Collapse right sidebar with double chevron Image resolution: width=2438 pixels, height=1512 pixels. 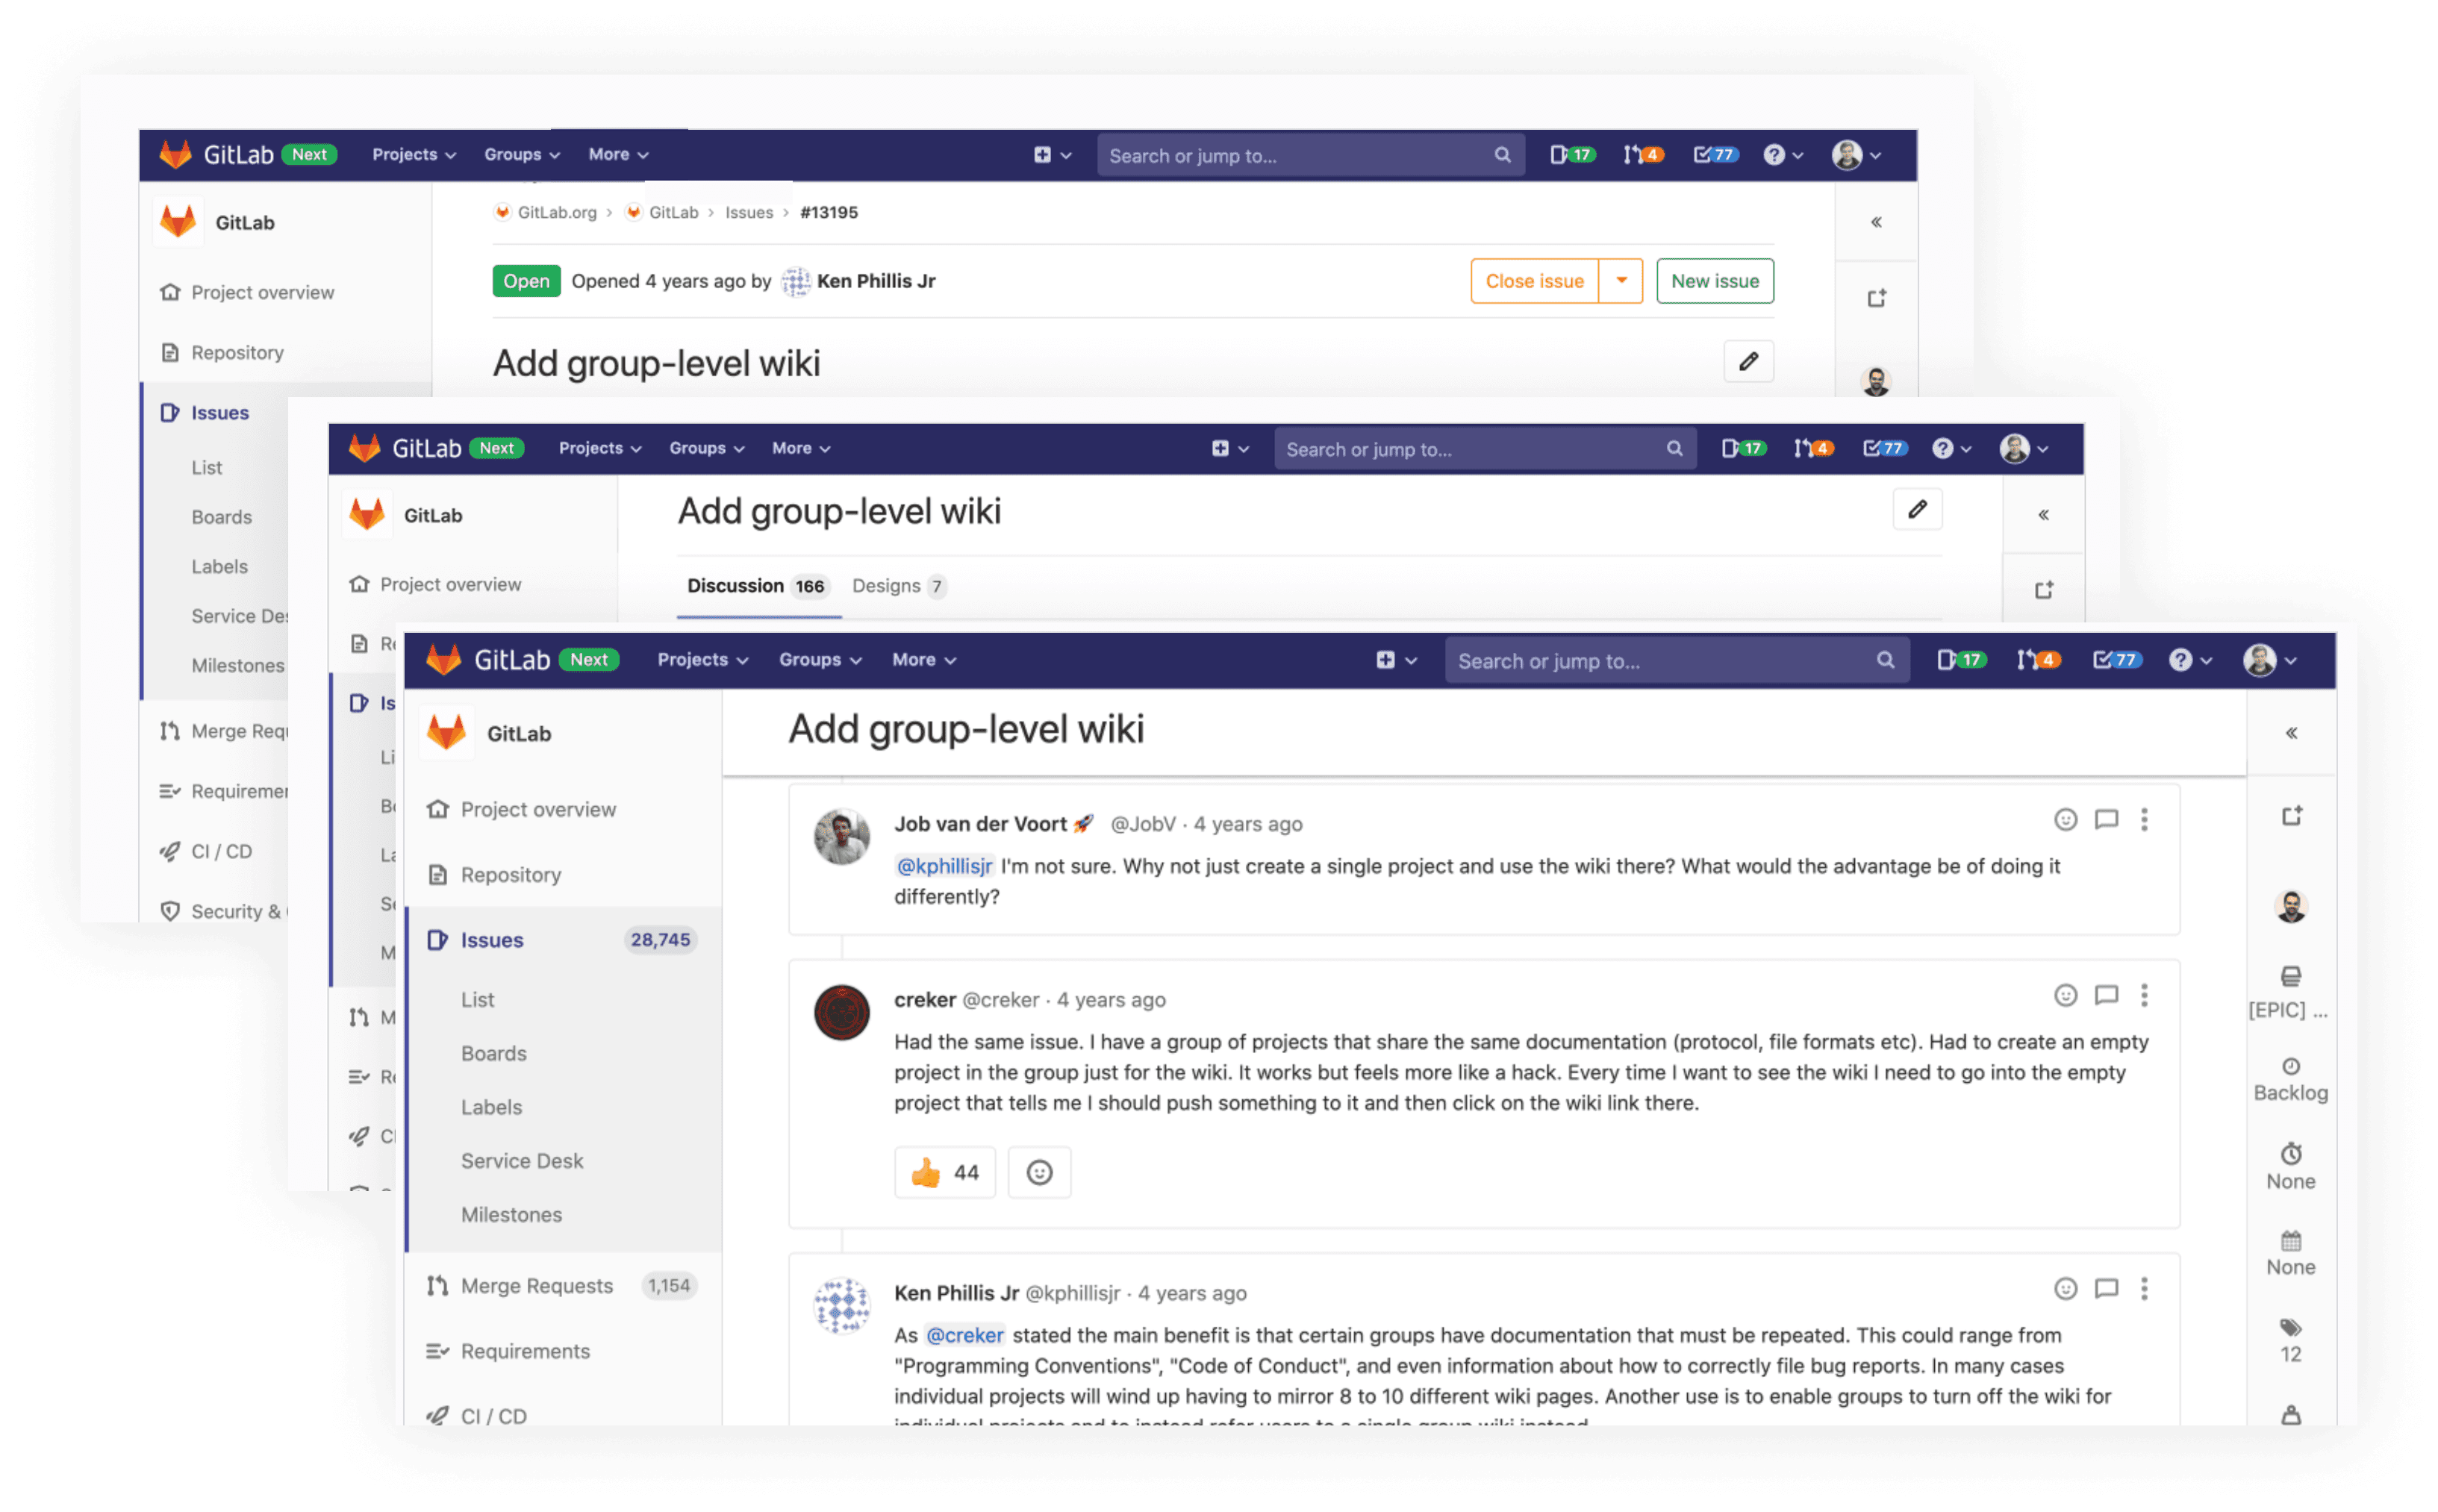[2291, 733]
